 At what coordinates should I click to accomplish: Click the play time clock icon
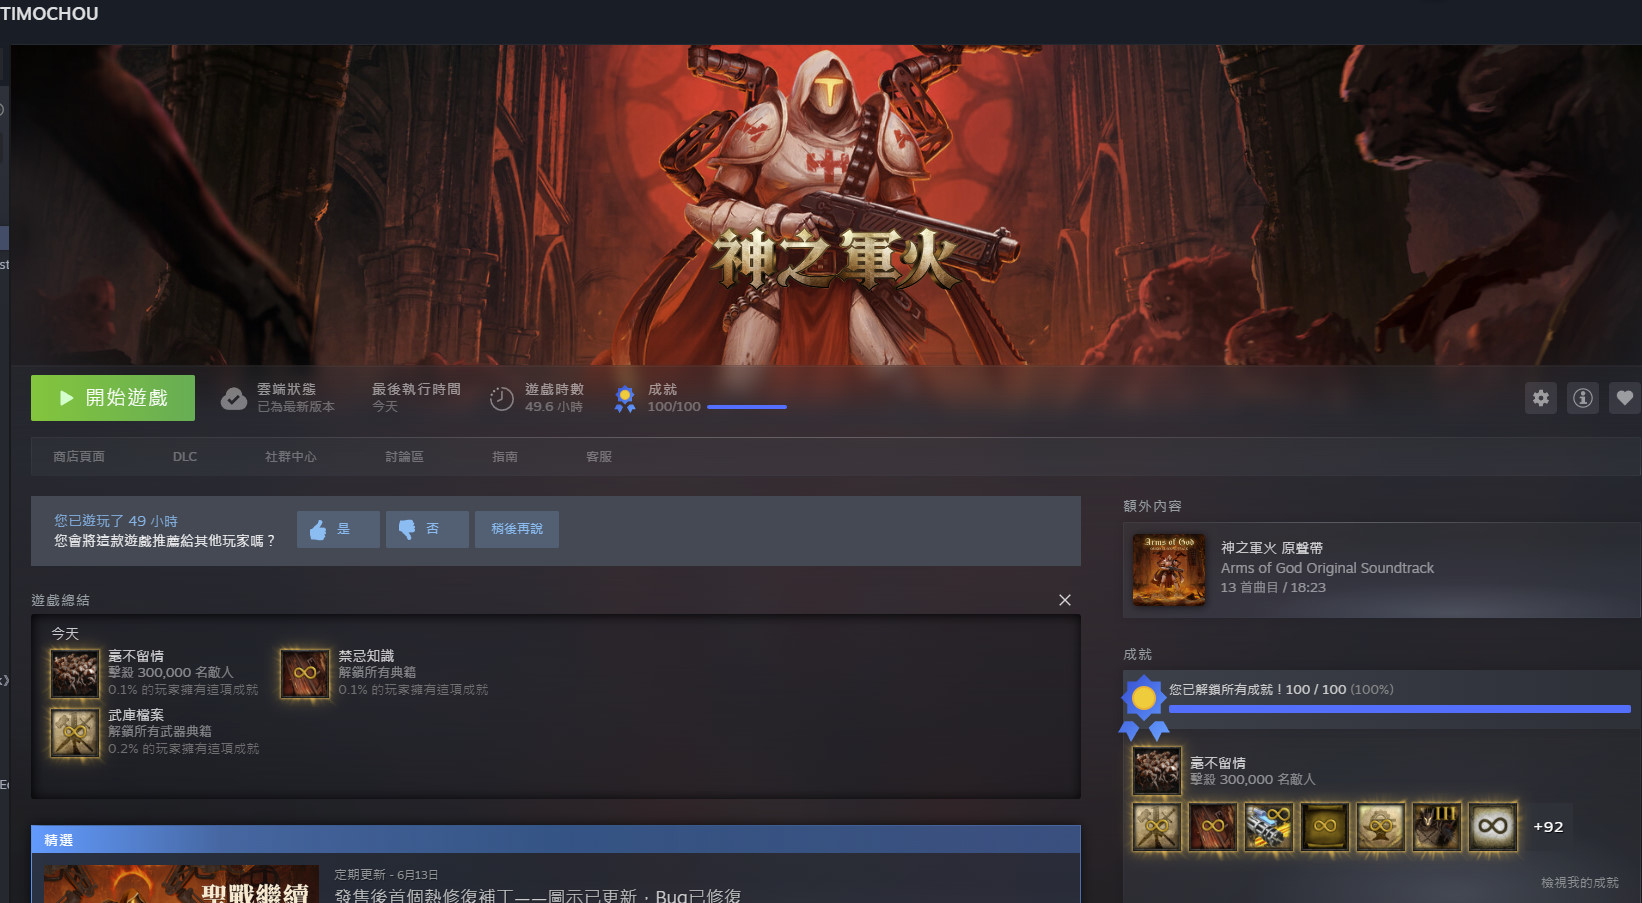point(501,399)
